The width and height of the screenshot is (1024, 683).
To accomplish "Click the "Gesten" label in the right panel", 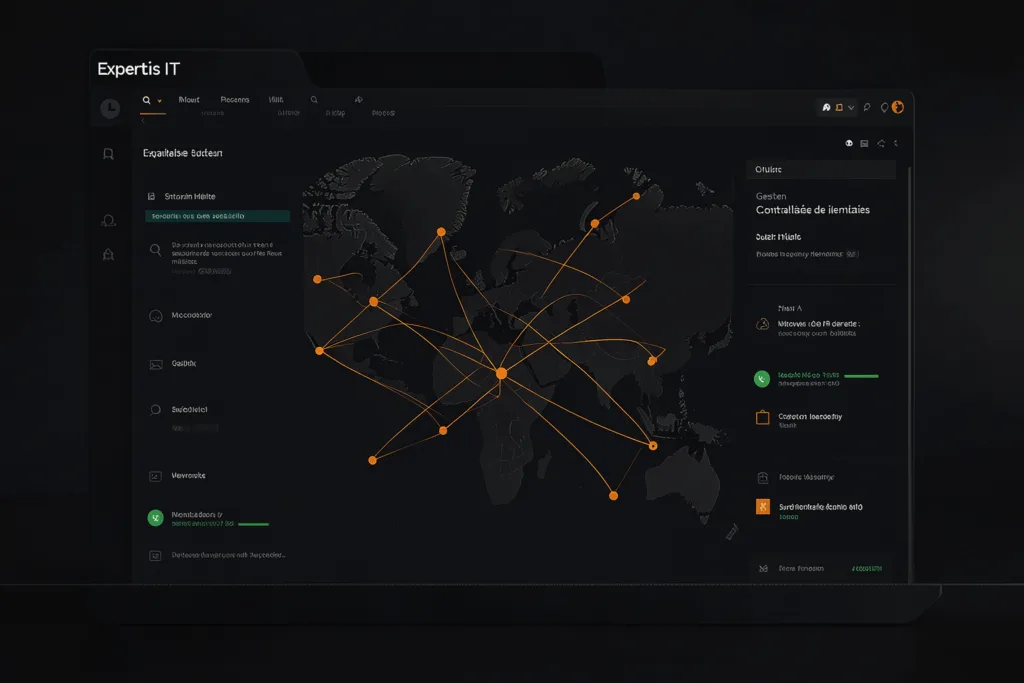I will click(x=771, y=196).
